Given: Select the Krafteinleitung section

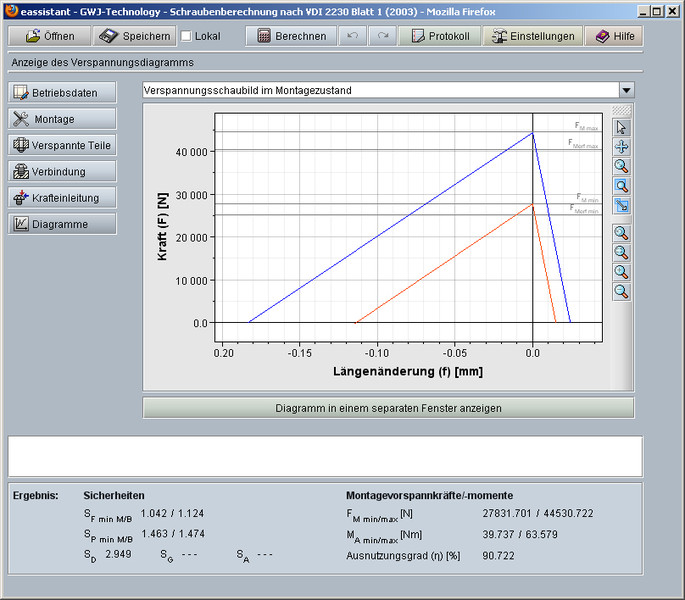Looking at the screenshot, I should click(x=62, y=197).
